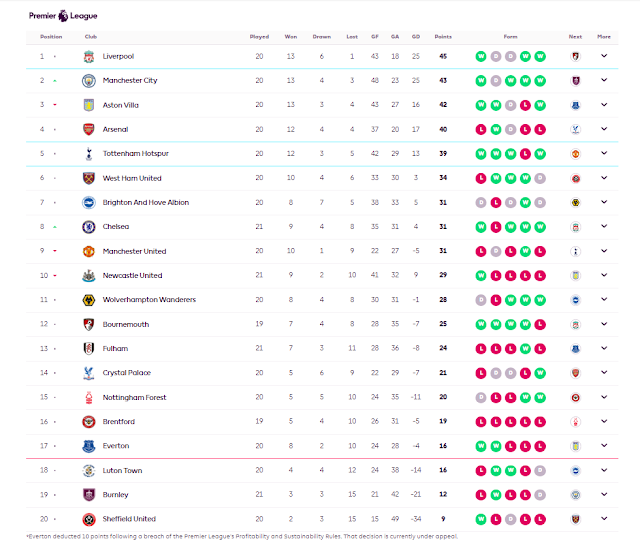Click Liverpool's 45 points value
The width and height of the screenshot is (640, 541).
443,56
